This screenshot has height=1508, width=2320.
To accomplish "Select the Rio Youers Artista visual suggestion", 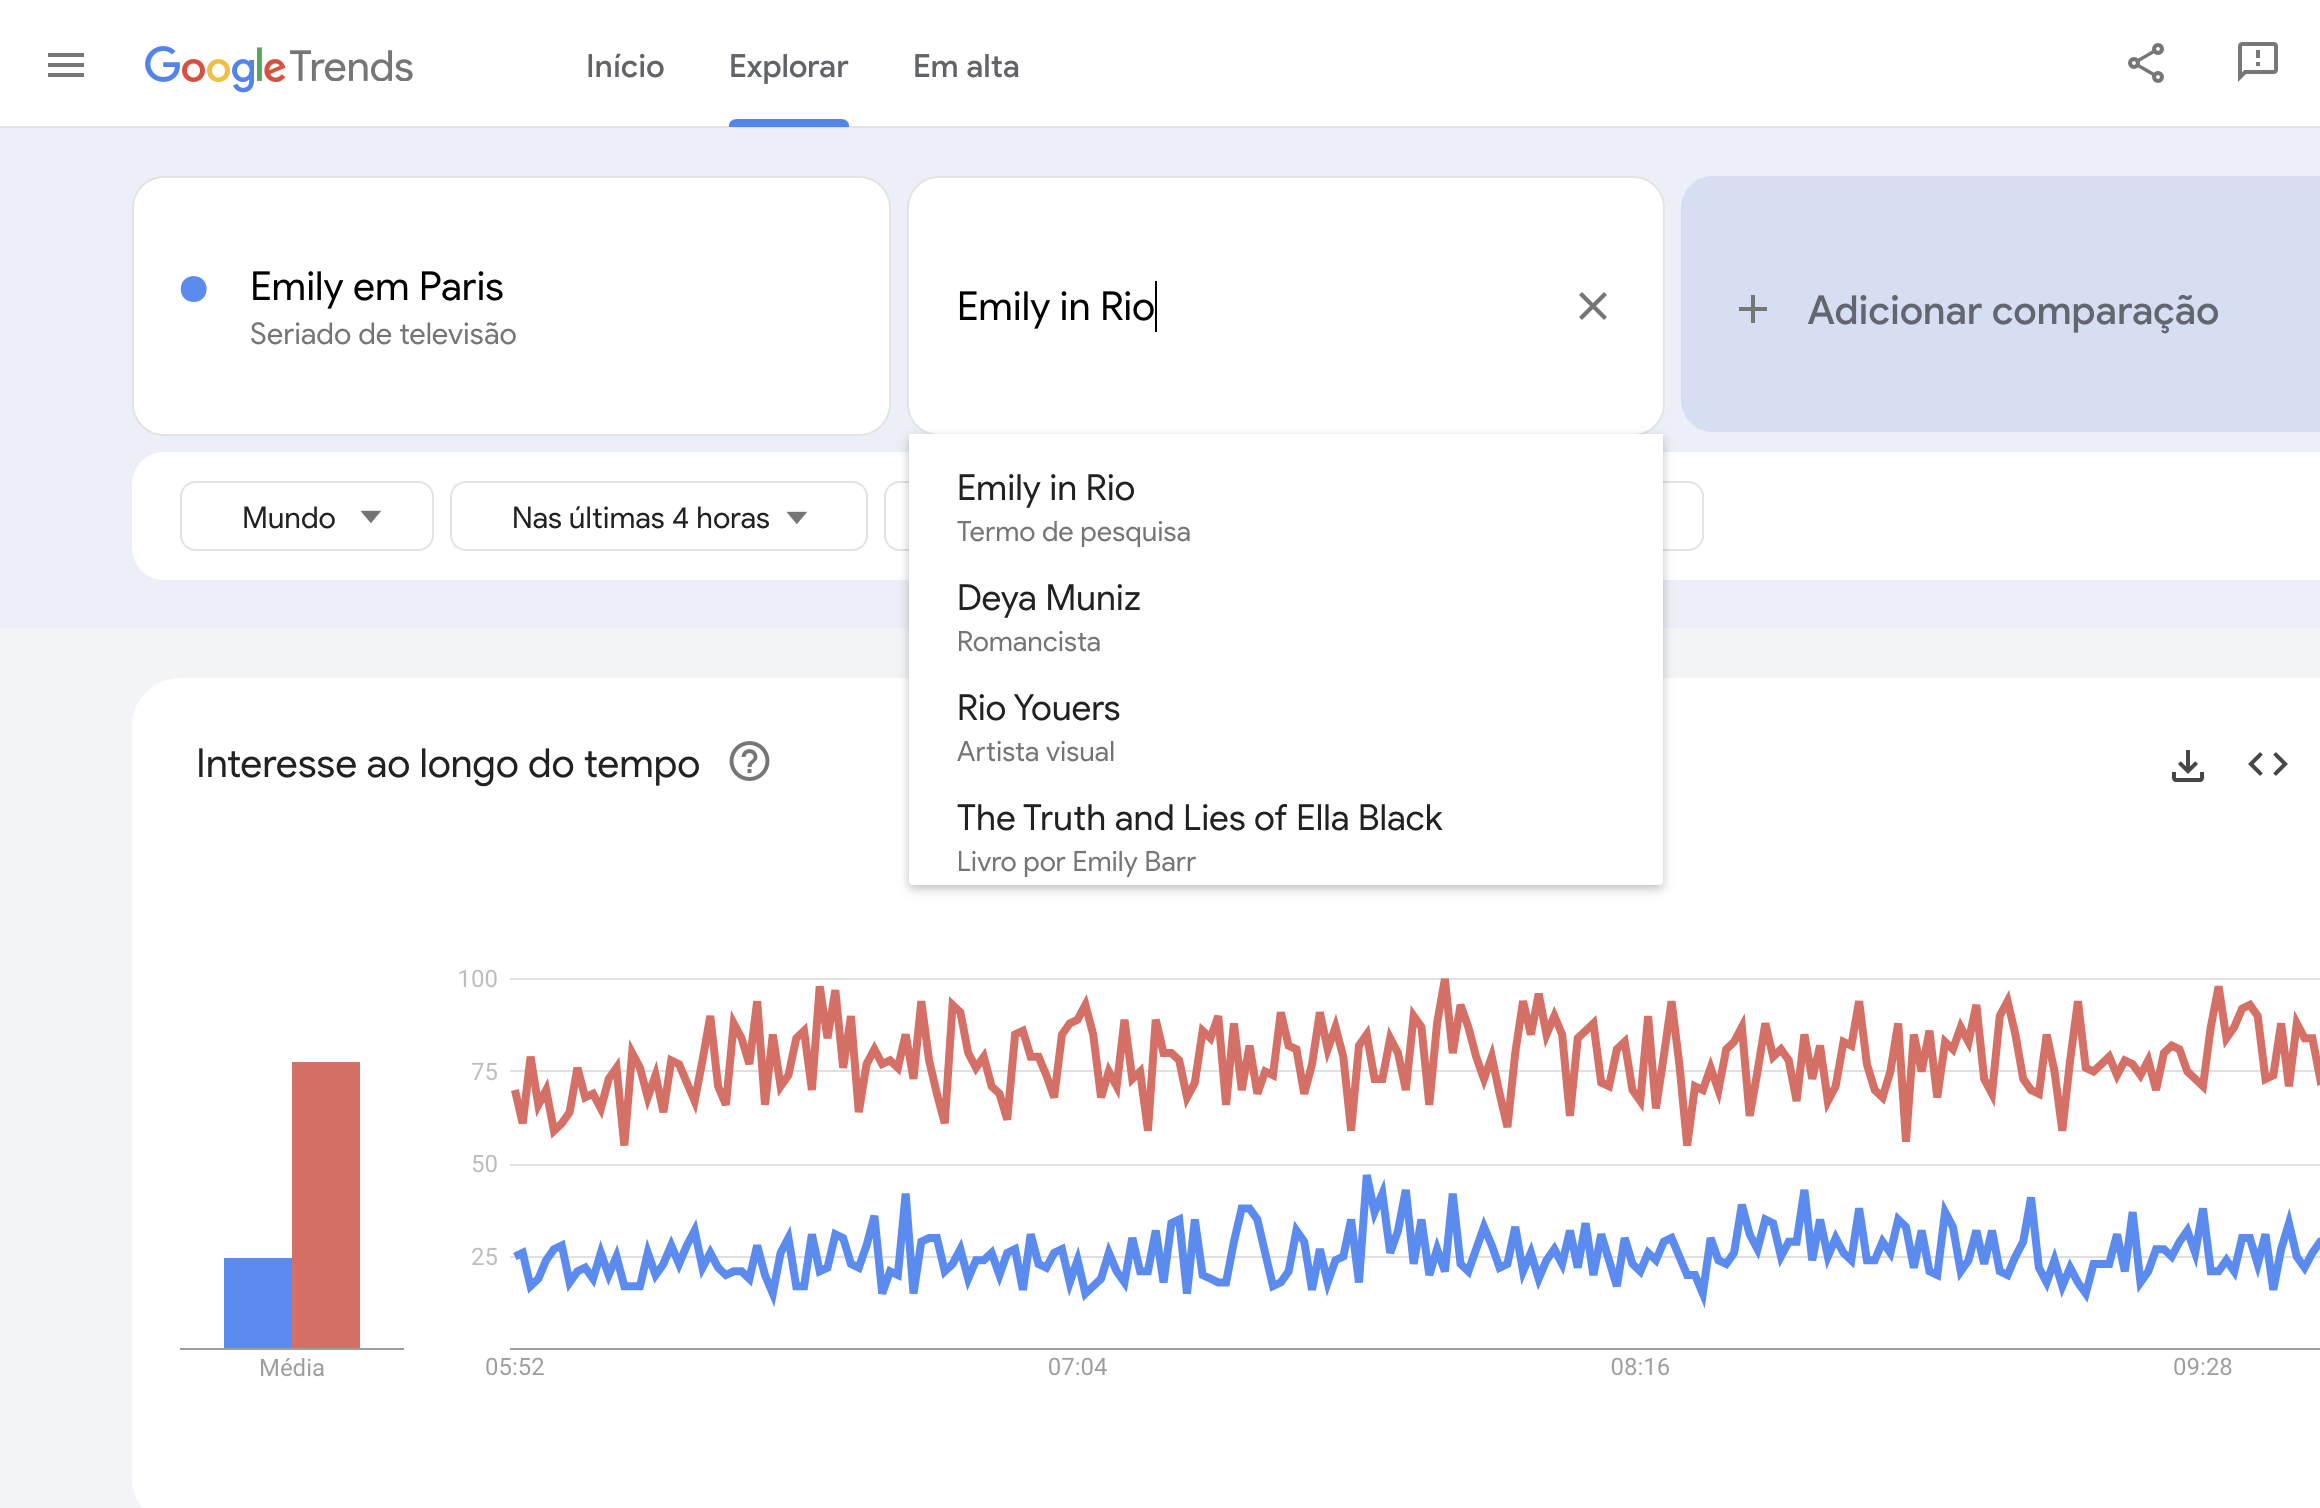I will [1285, 729].
